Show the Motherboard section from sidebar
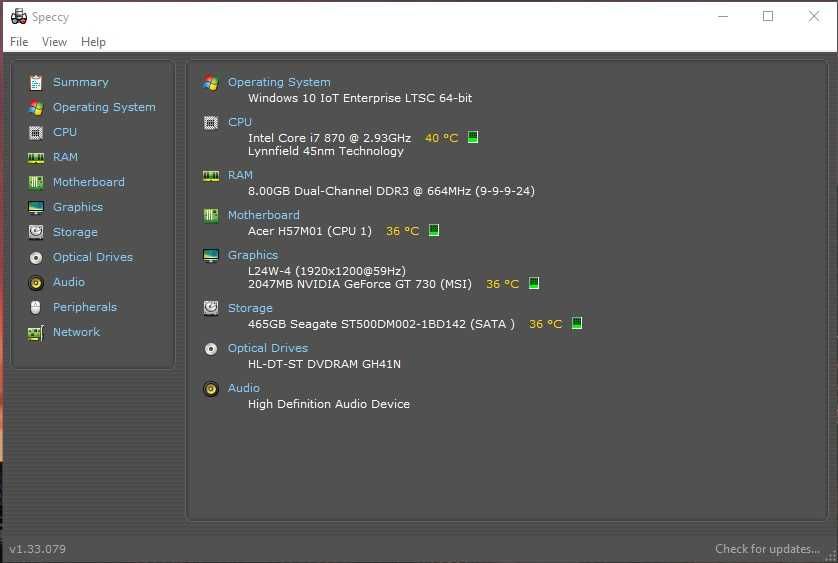Image resolution: width=838 pixels, height=563 pixels. click(x=89, y=182)
